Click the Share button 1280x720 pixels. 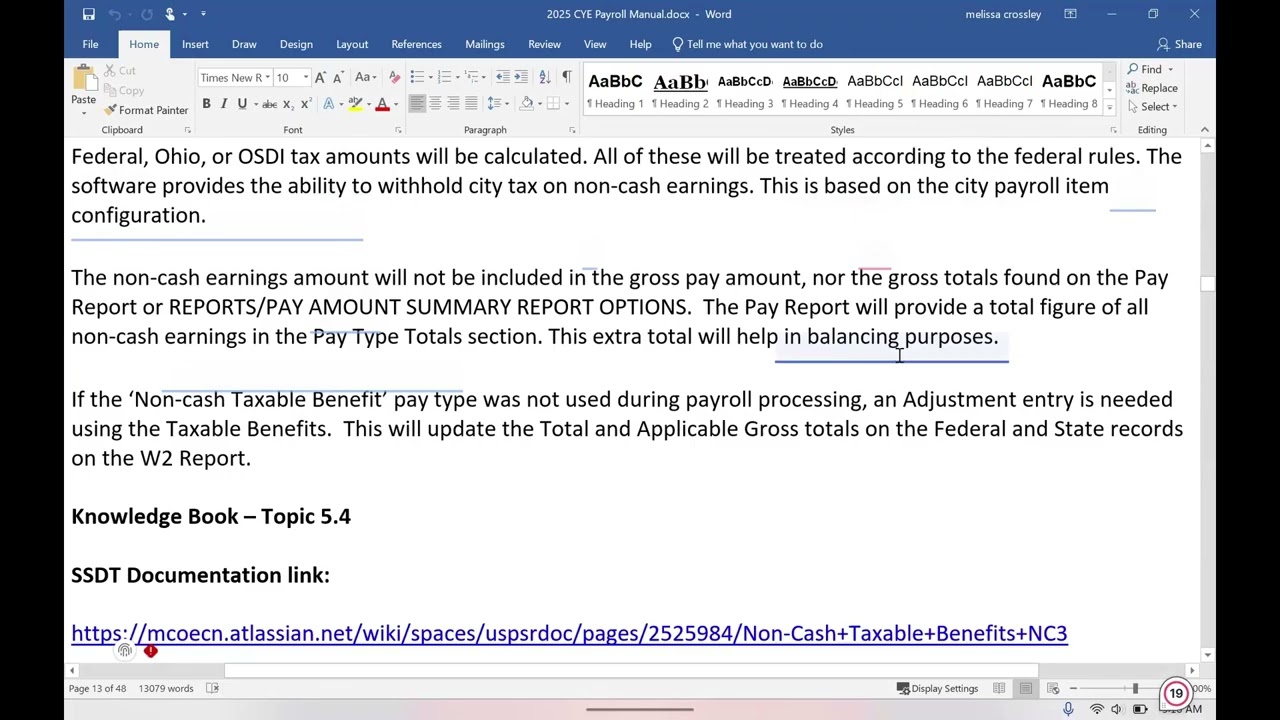point(1180,44)
